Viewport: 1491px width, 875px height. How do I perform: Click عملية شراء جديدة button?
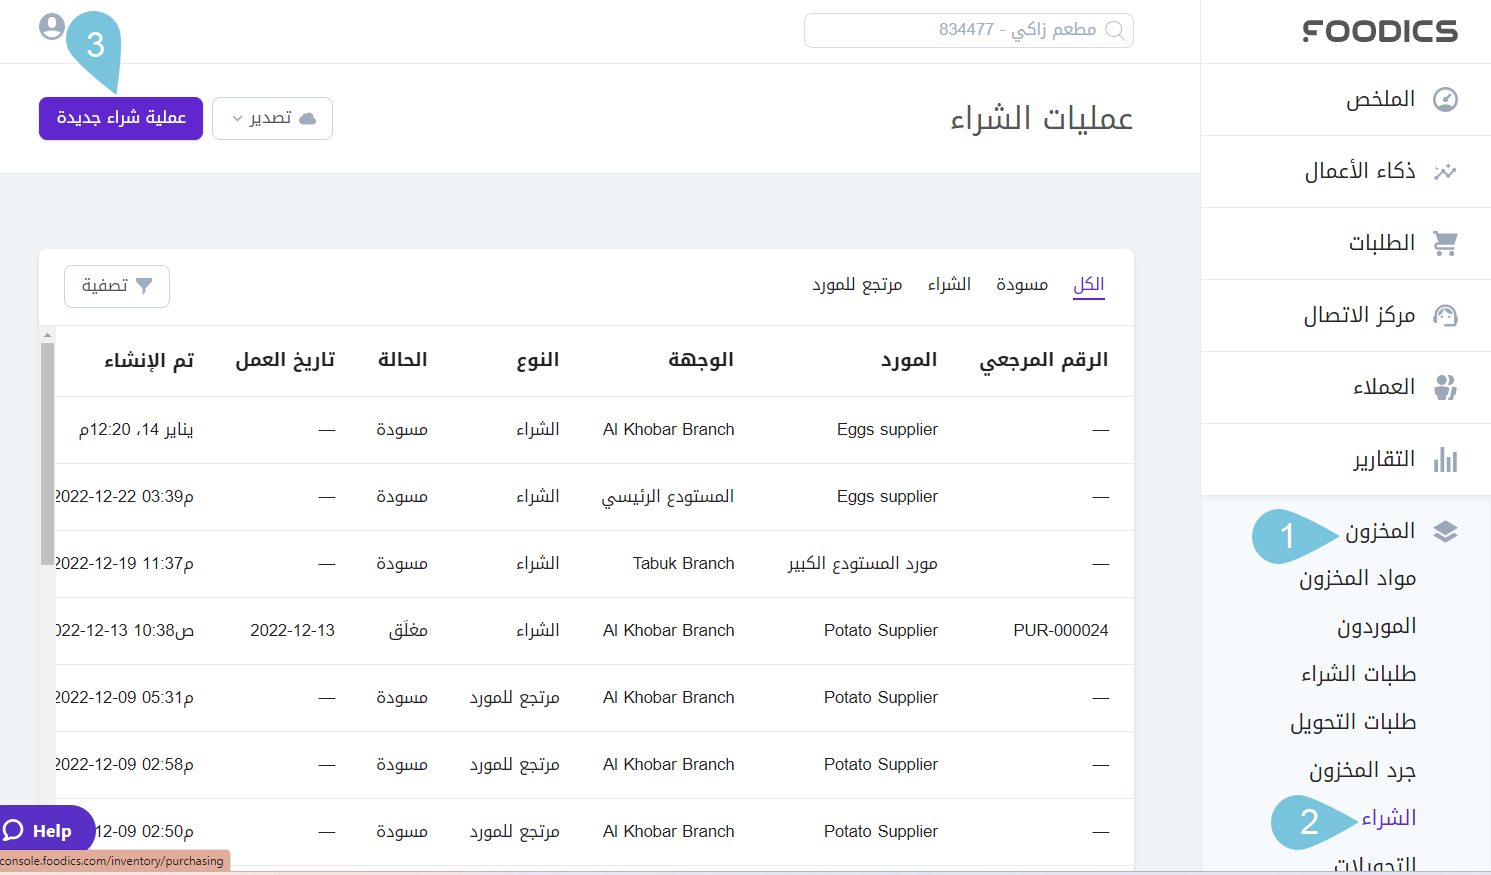[x=121, y=118]
